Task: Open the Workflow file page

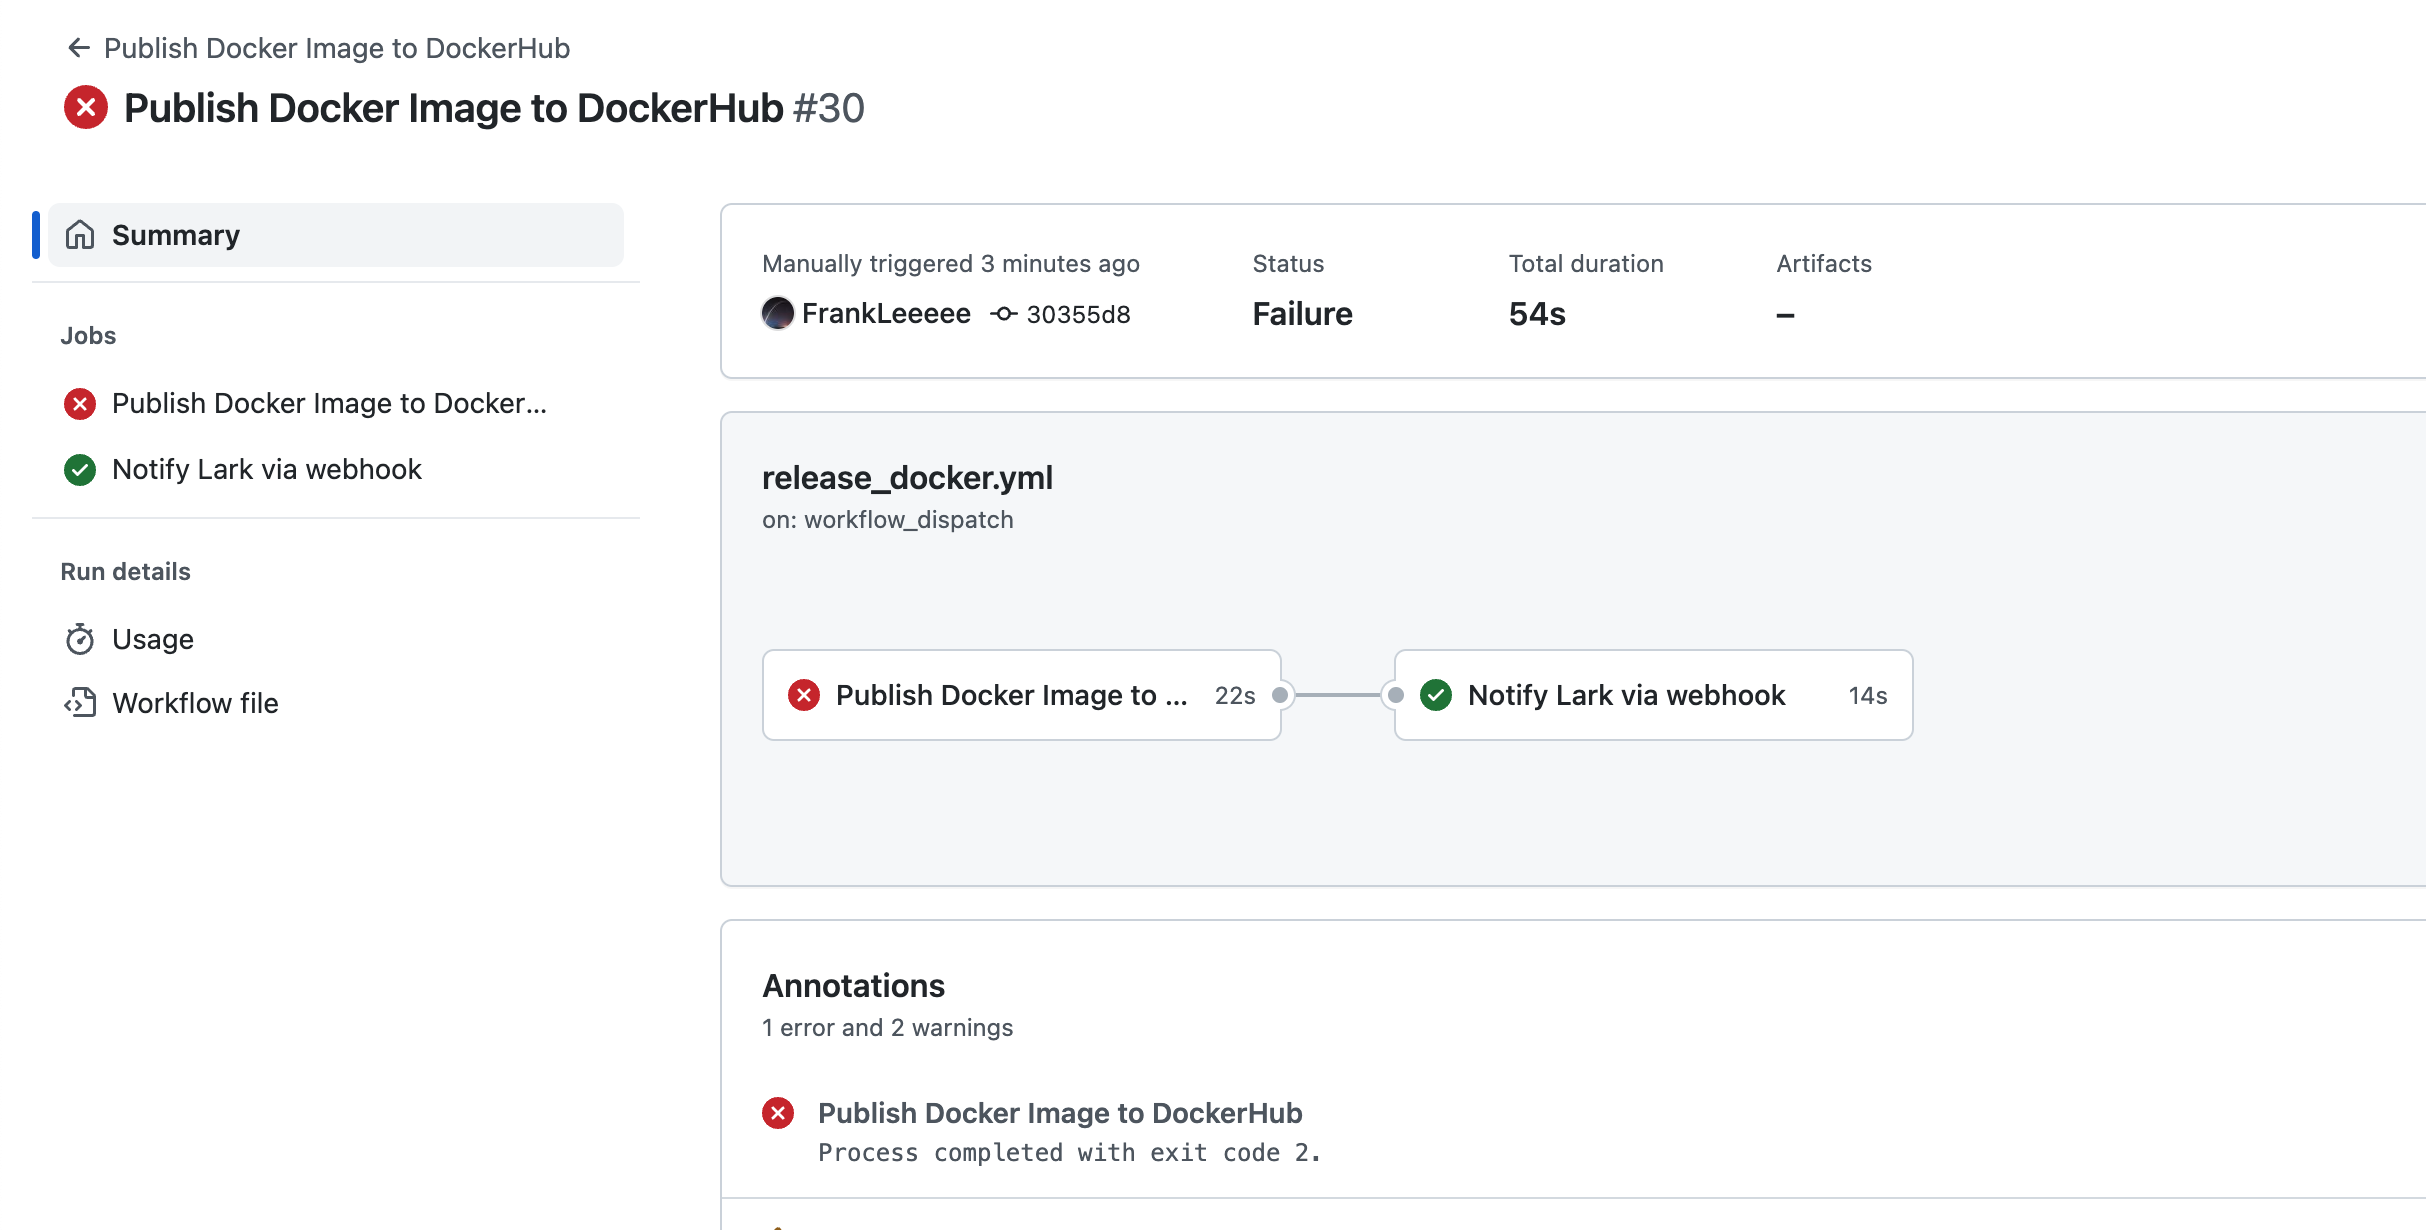Action: click(195, 703)
